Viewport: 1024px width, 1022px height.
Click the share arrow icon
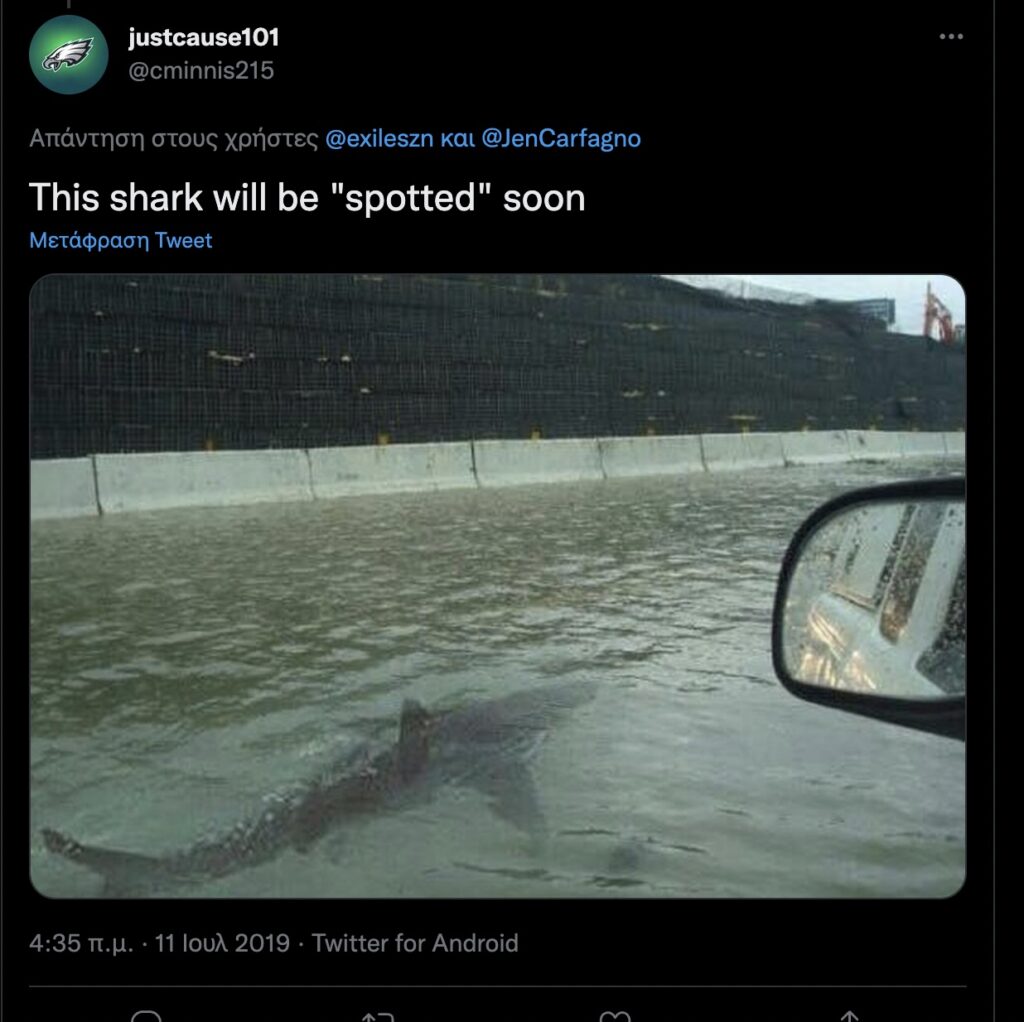tap(848, 1016)
